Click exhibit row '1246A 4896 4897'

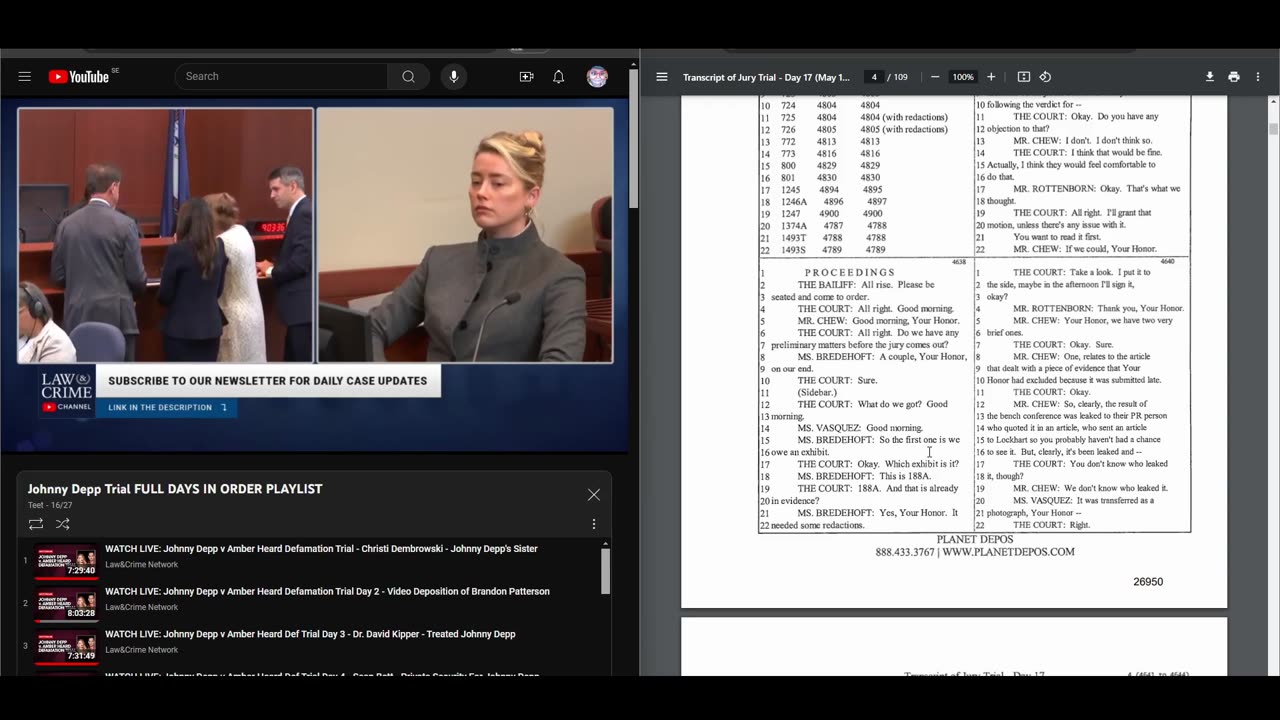coord(833,201)
